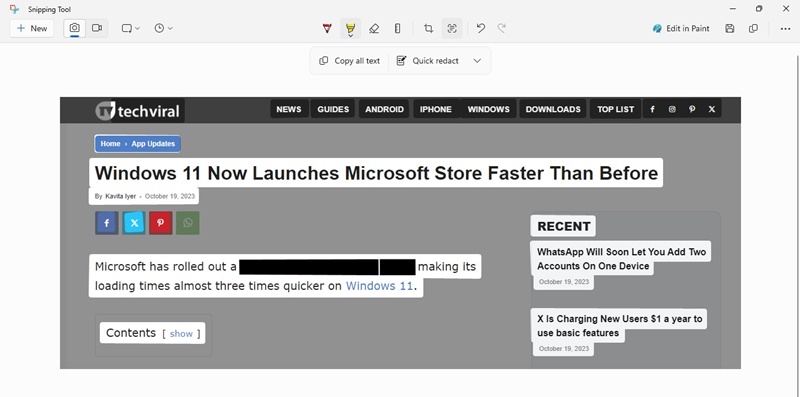Screen dimensions: 800x397
Task: Undo the last edit
Action: point(481,29)
